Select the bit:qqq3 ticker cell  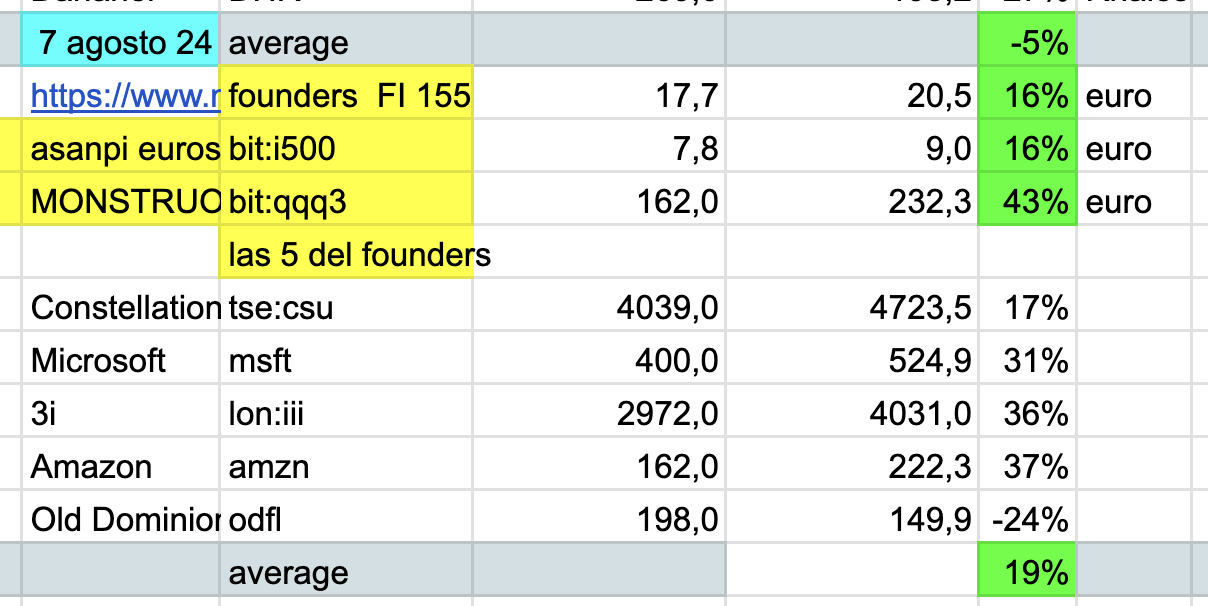(346, 202)
